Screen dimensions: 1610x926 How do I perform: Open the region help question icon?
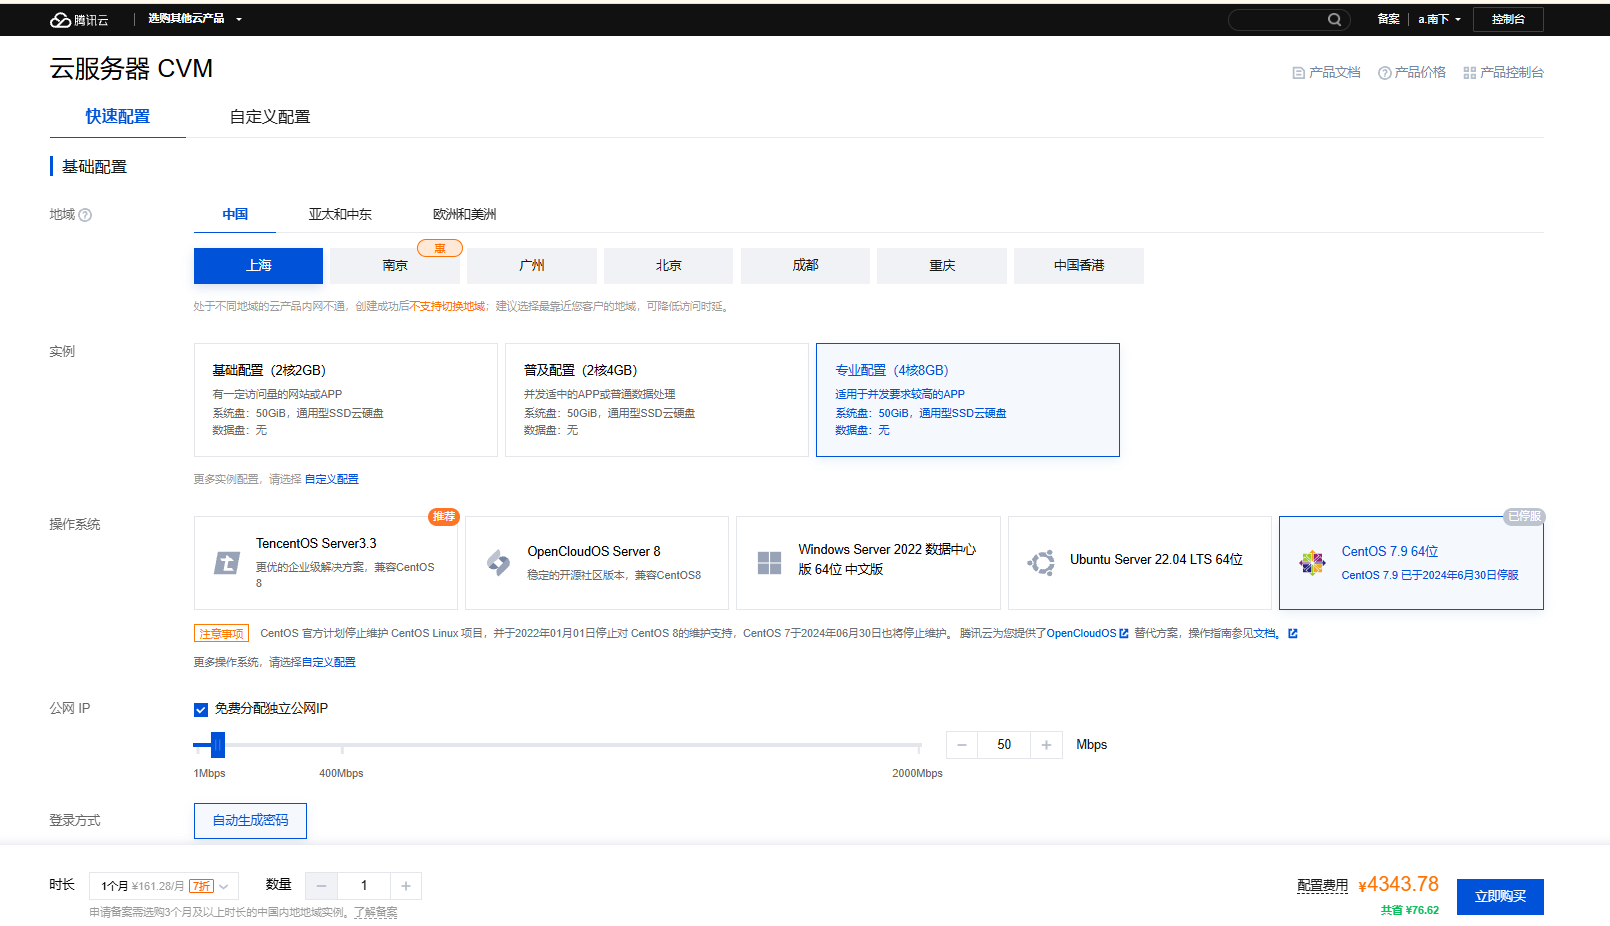85,215
